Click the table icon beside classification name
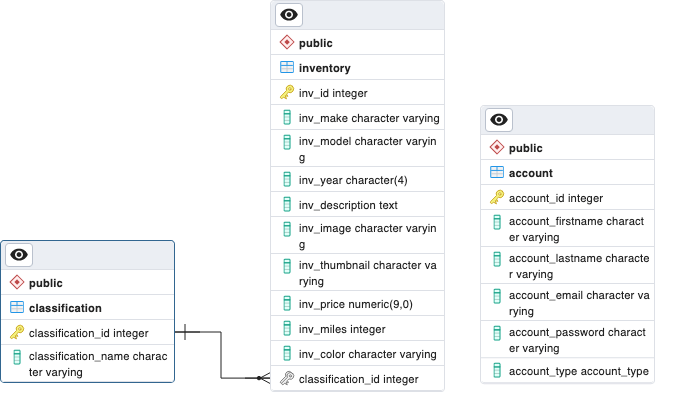Image resolution: width=700 pixels, height=420 pixels. 17,307
